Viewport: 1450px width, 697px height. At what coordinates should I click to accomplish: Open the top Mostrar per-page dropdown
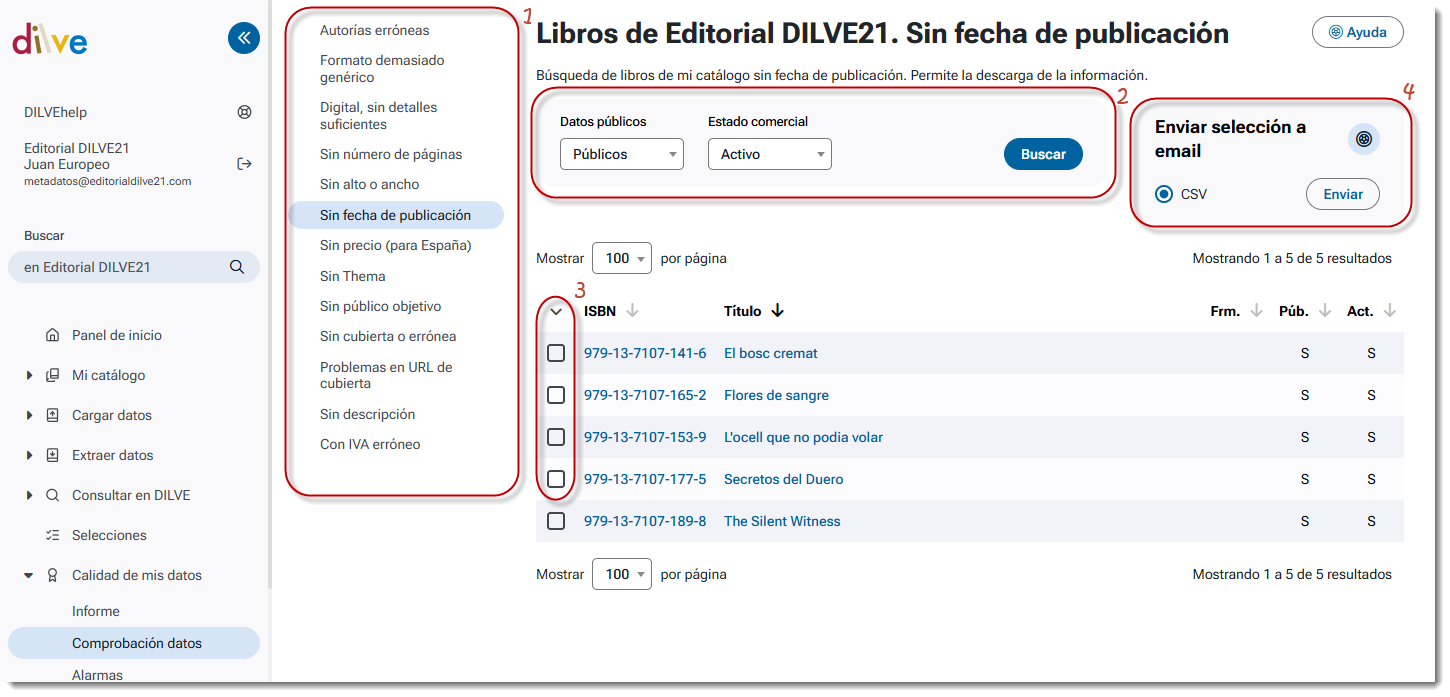(x=622, y=258)
